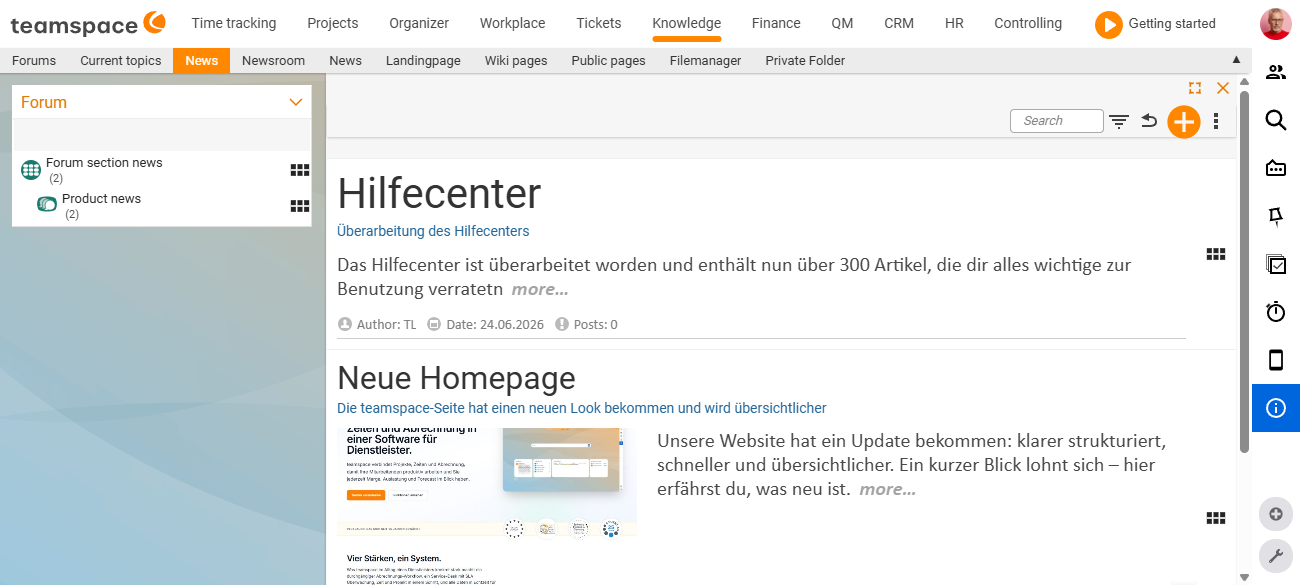The image size is (1300, 585).
Task: Open the blue info icon
Action: [1275, 408]
